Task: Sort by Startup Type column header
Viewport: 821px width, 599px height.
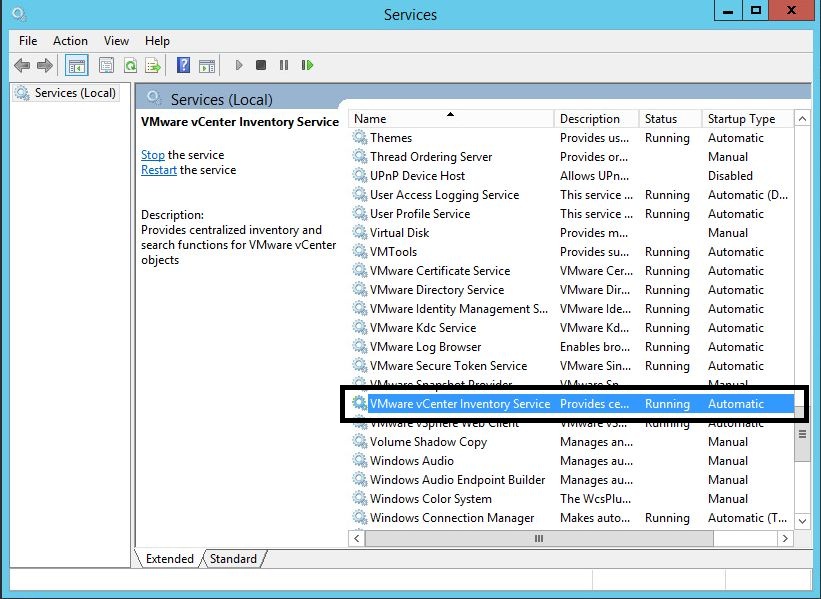Action: 741,119
